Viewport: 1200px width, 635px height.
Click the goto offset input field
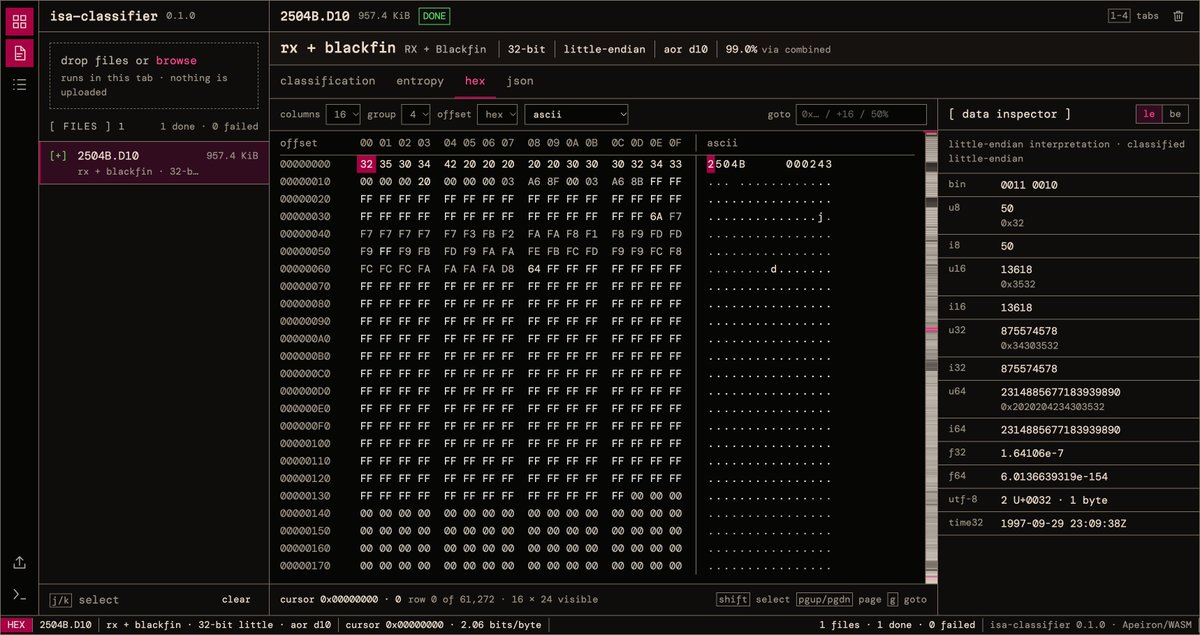pyautogui.click(x=861, y=115)
